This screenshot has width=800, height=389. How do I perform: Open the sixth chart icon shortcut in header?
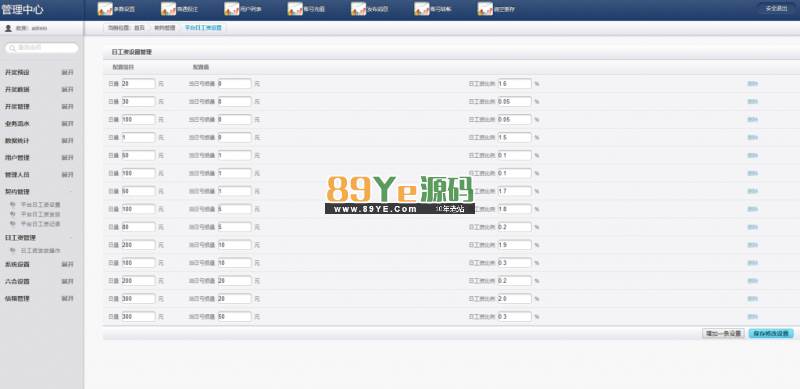pos(421,9)
